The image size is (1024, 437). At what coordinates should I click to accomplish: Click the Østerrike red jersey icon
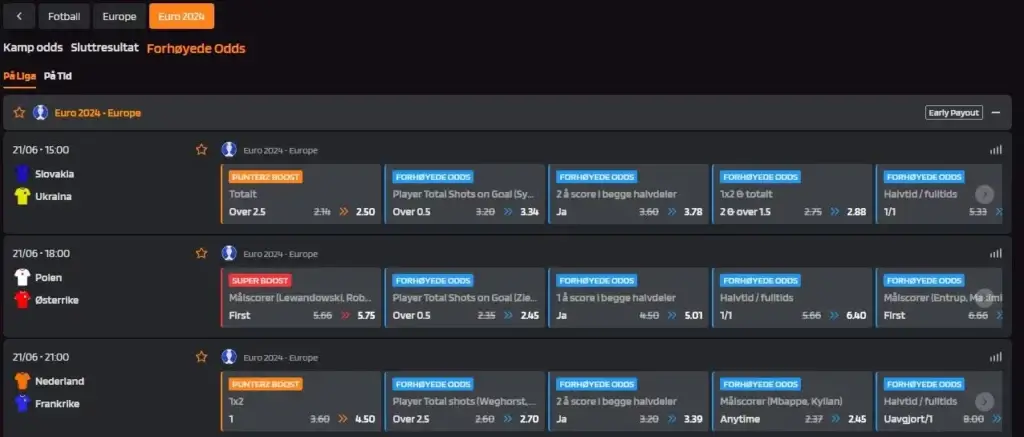tap(22, 300)
